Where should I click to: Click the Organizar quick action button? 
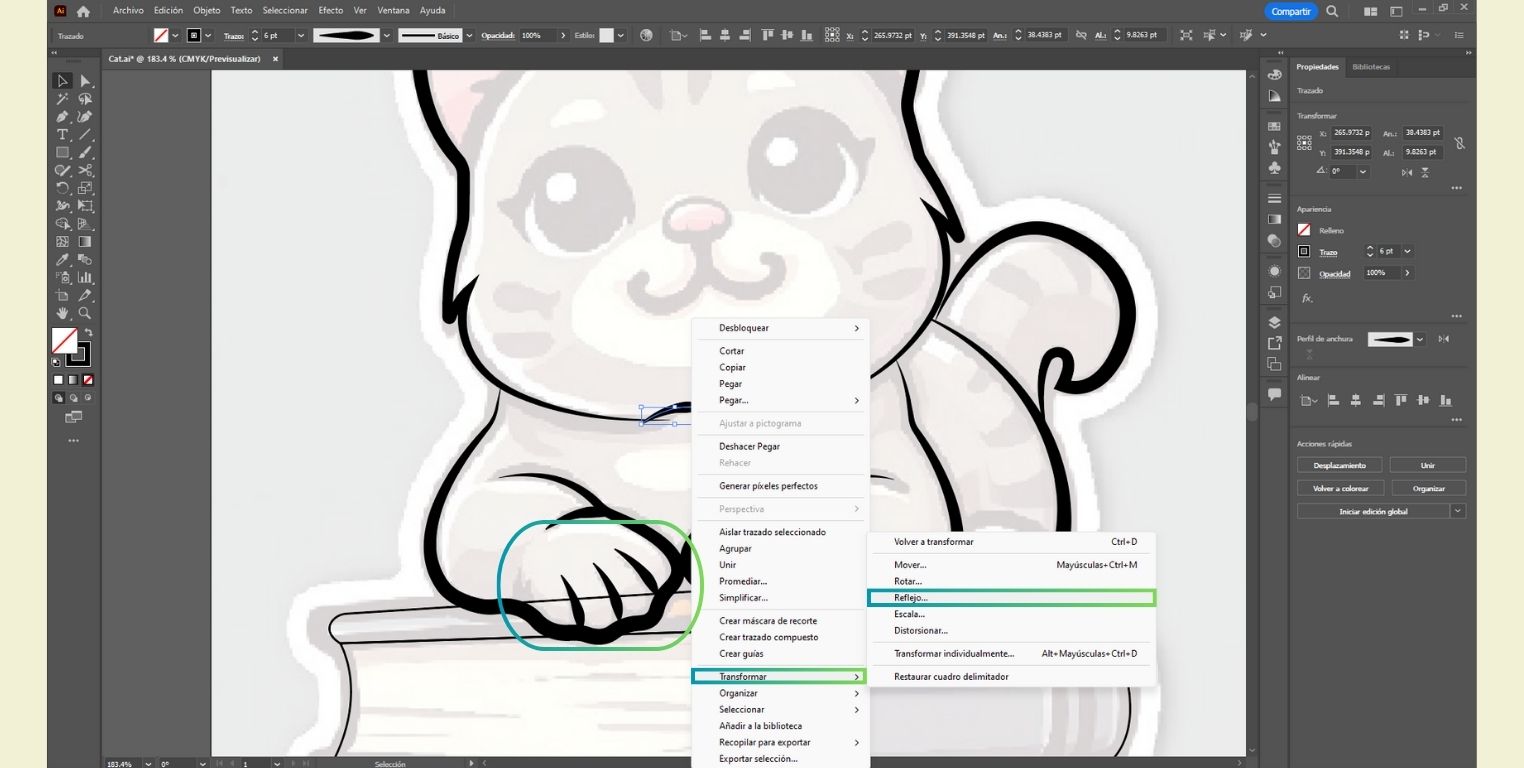(x=1427, y=488)
